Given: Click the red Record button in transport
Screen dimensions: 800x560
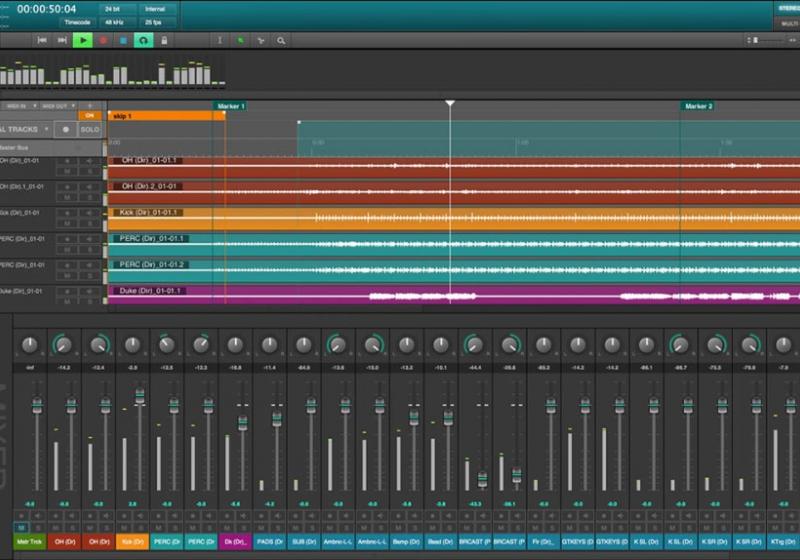Looking at the screenshot, I should click(x=103, y=40).
